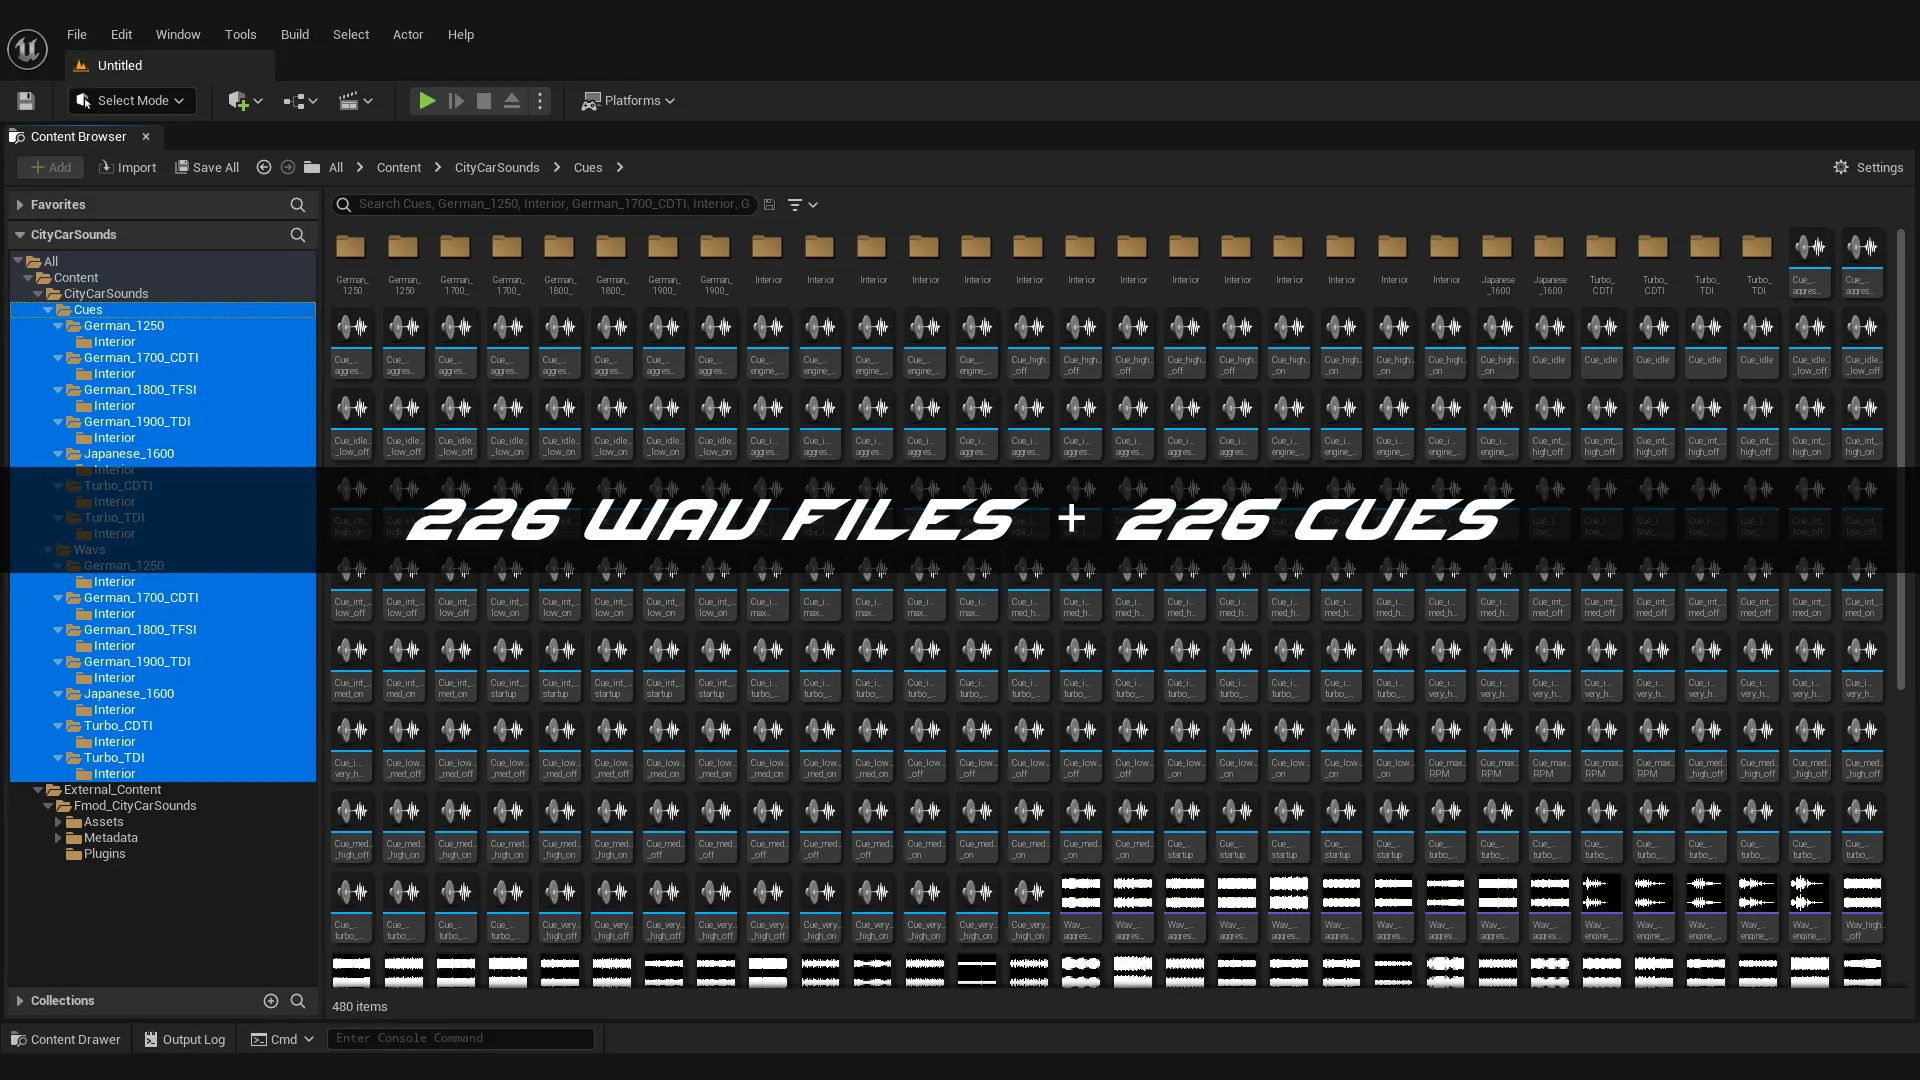Image resolution: width=1920 pixels, height=1080 pixels.
Task: Navigate back with the history arrow icon
Action: tap(264, 168)
